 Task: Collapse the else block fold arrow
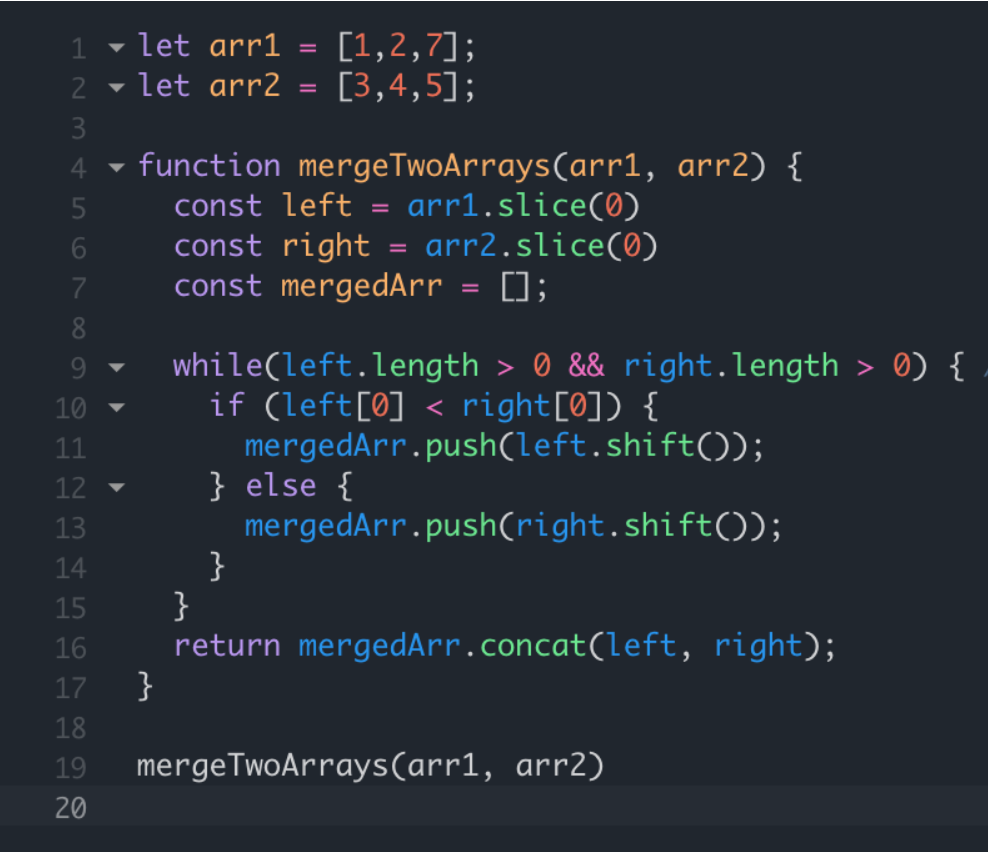click(x=116, y=486)
